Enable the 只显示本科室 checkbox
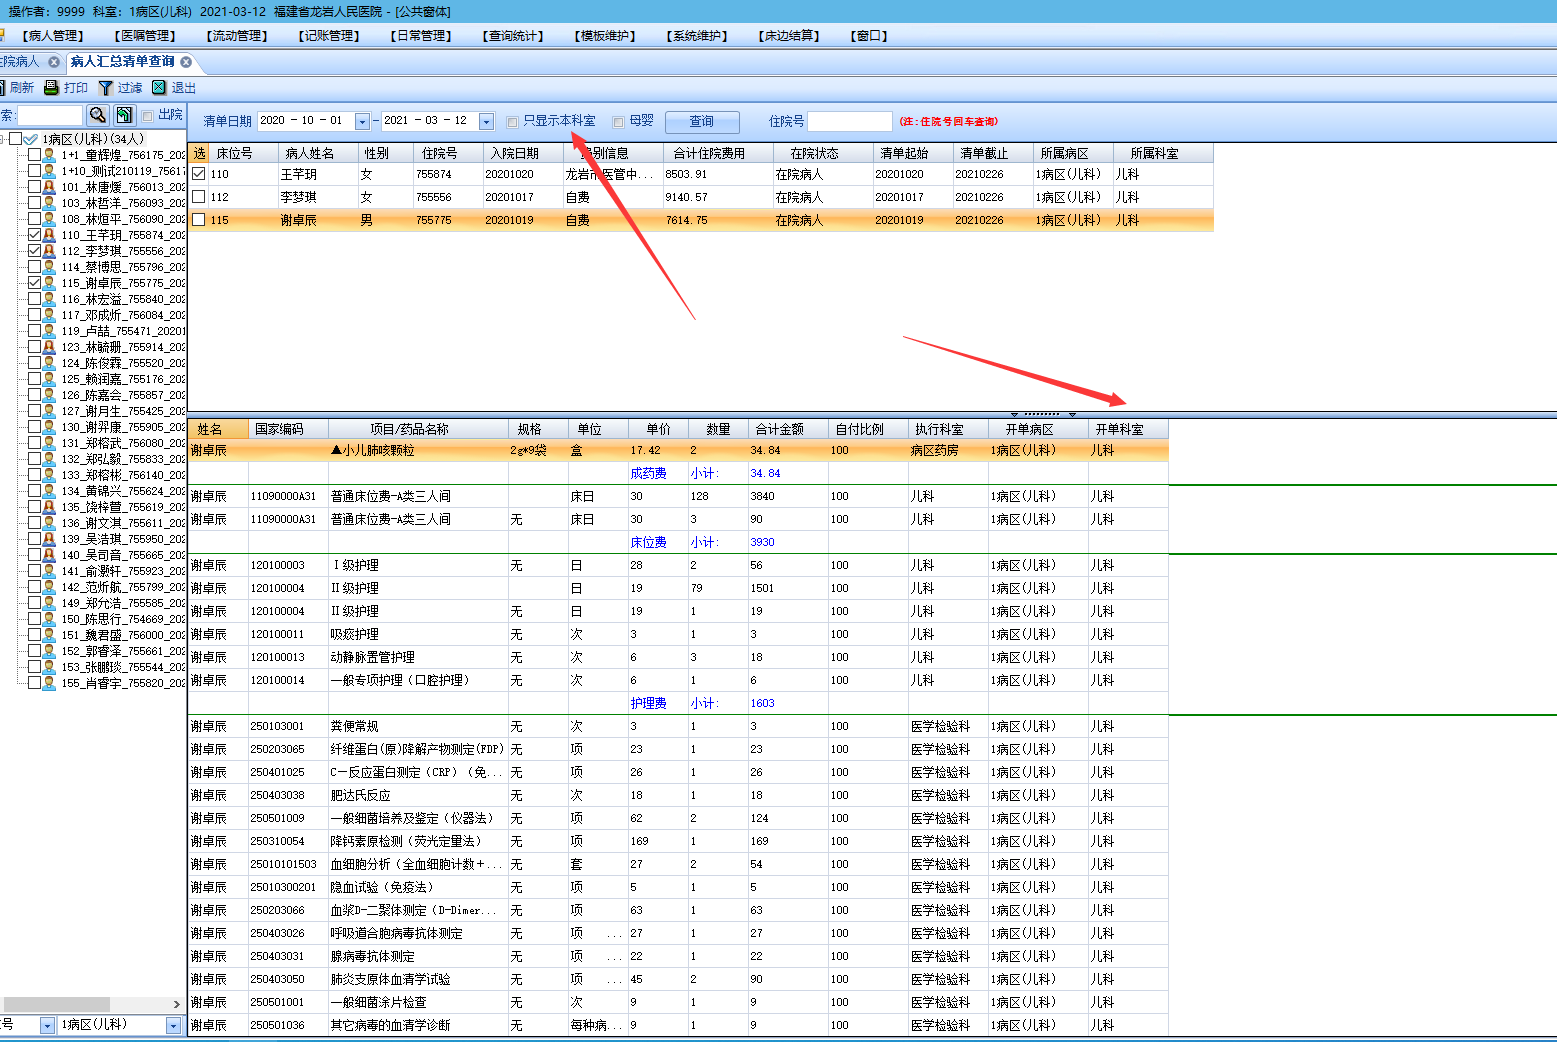This screenshot has height=1042, width=1557. pyautogui.click(x=512, y=122)
